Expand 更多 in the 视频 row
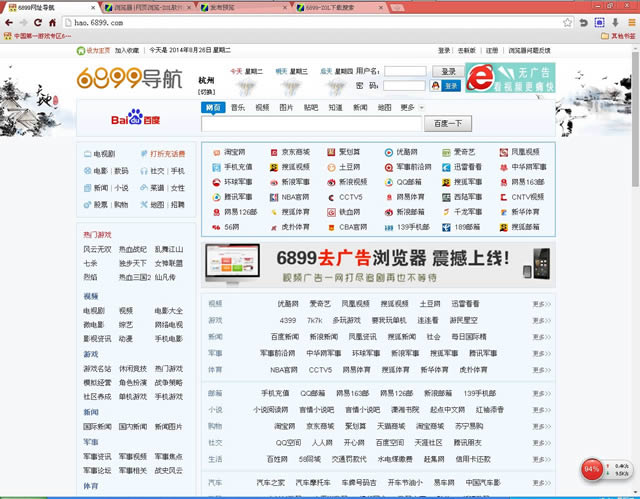 tap(542, 304)
